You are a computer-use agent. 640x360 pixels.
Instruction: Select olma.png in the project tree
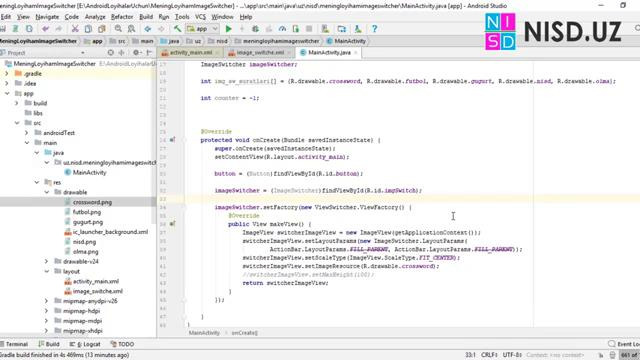pyautogui.click(x=85, y=252)
